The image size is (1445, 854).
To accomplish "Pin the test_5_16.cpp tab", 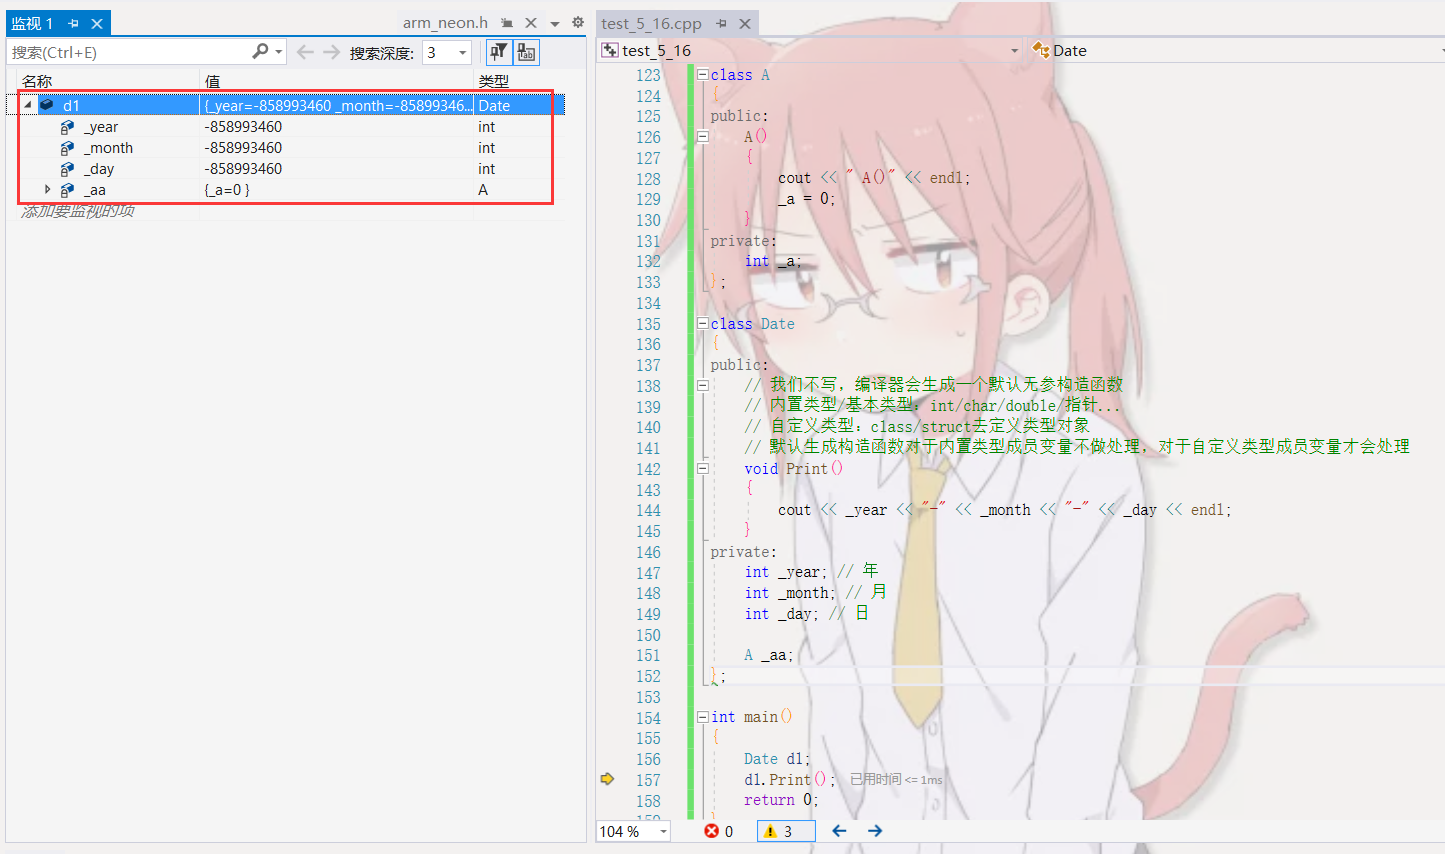I will (721, 23).
